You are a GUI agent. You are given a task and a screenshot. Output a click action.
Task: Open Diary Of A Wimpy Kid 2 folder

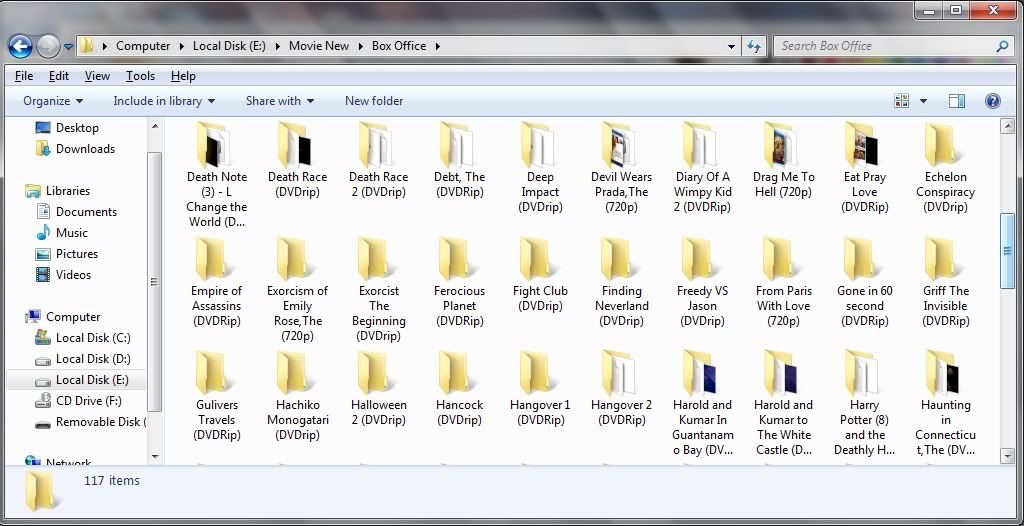tap(703, 168)
